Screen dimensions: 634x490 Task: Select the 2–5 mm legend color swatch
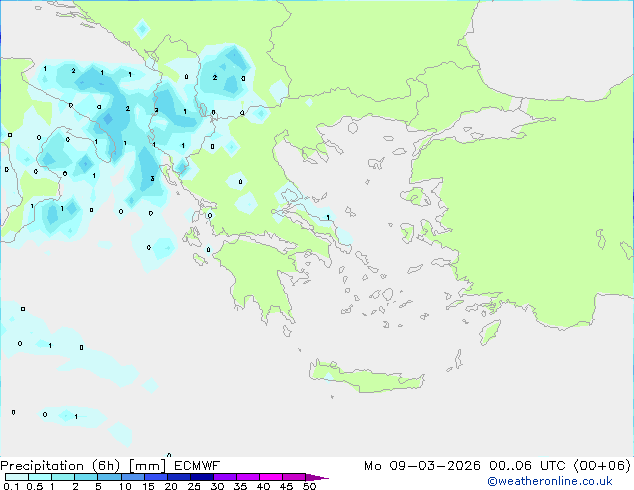[86, 477]
